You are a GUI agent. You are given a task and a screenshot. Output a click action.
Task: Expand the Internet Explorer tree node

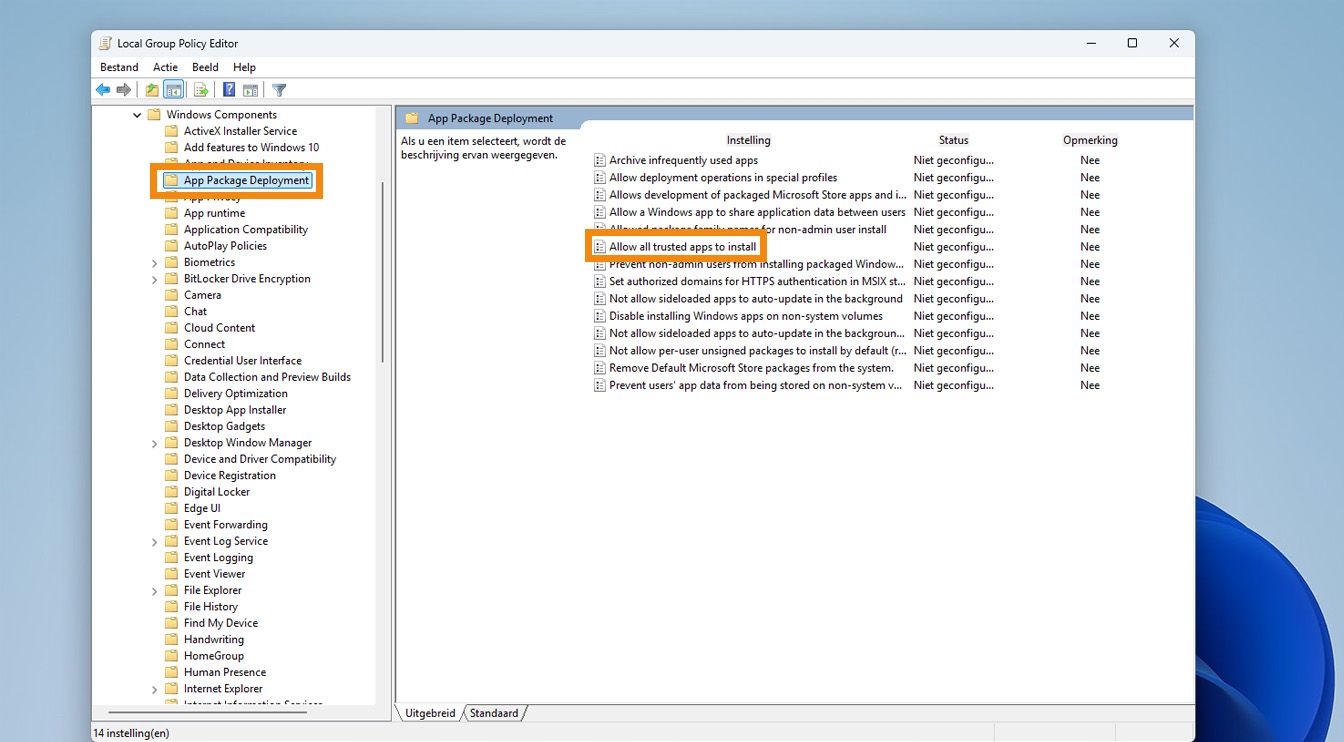154,689
